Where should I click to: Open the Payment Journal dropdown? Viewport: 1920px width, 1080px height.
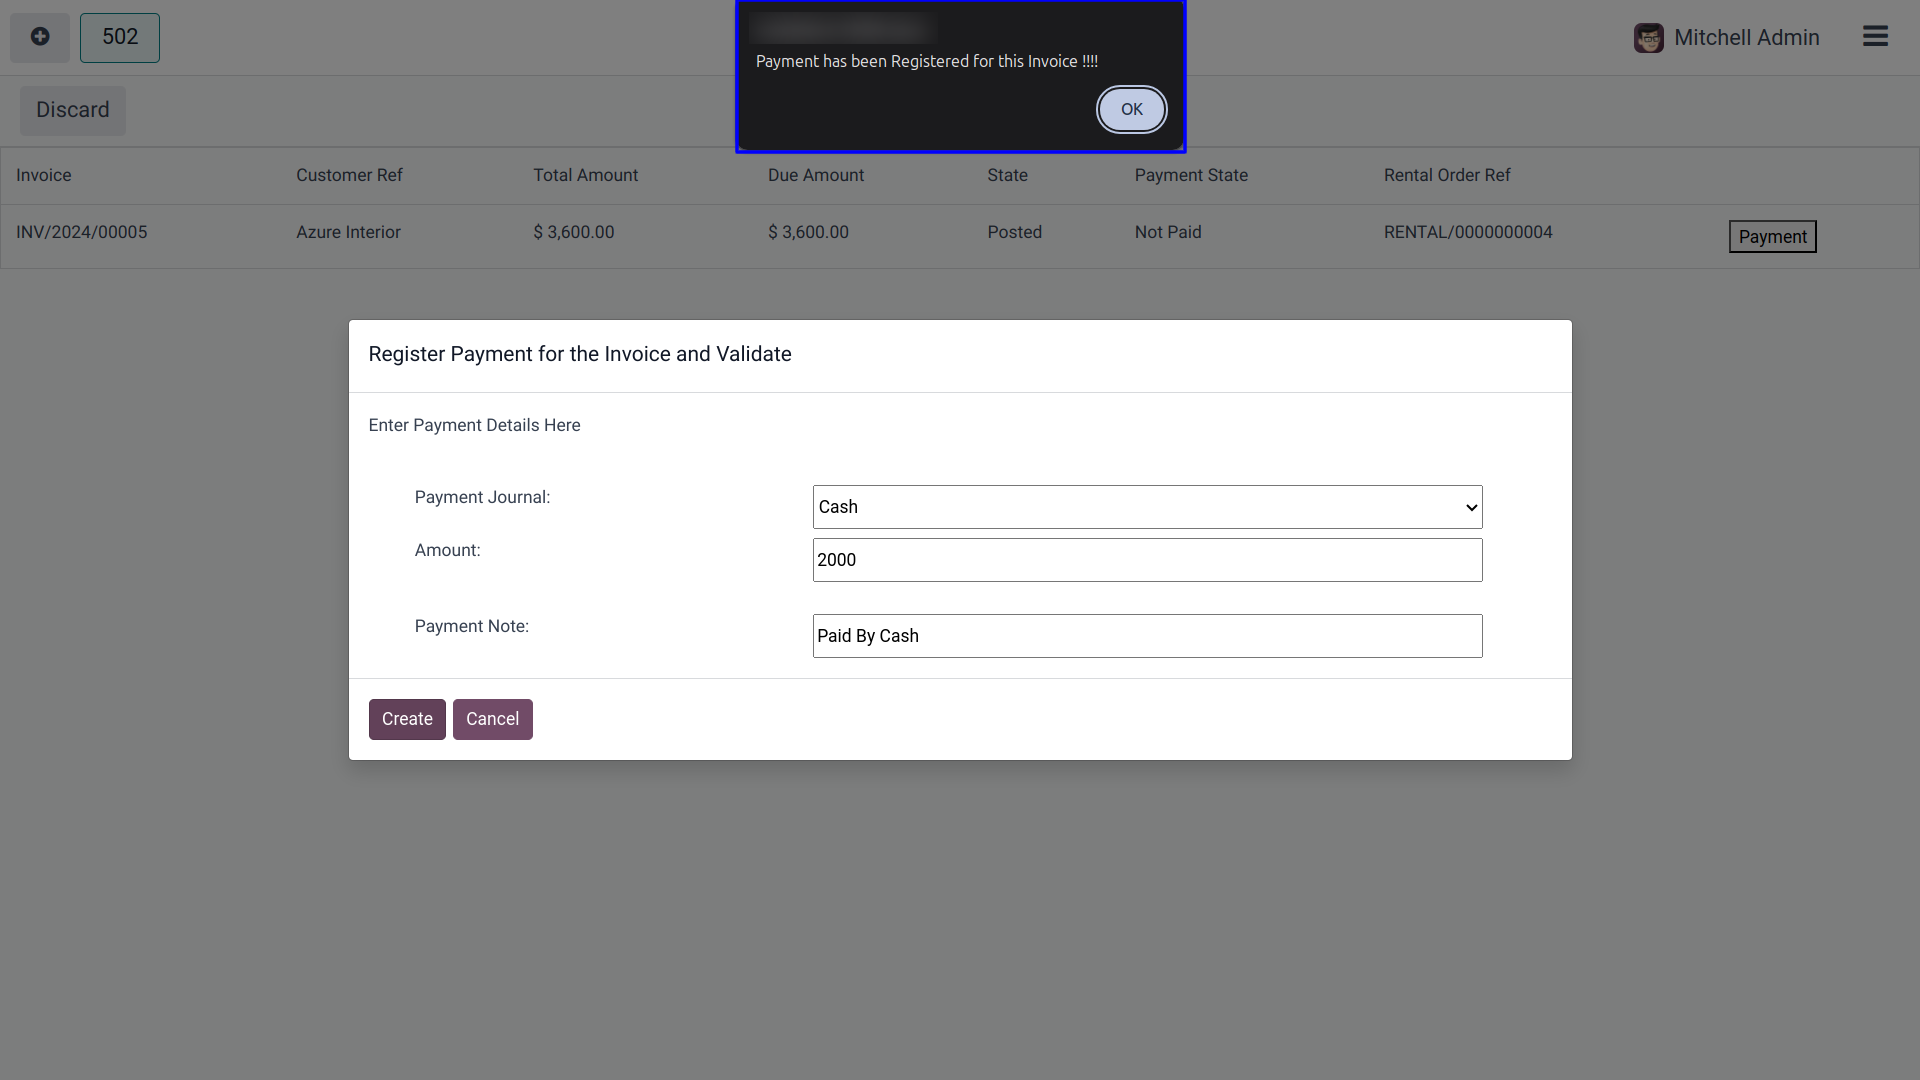pyautogui.click(x=1147, y=507)
